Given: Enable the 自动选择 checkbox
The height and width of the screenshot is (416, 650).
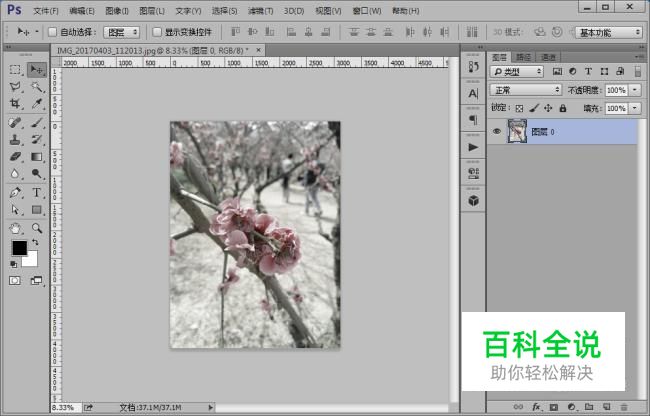Looking at the screenshot, I should pyautogui.click(x=52, y=32).
